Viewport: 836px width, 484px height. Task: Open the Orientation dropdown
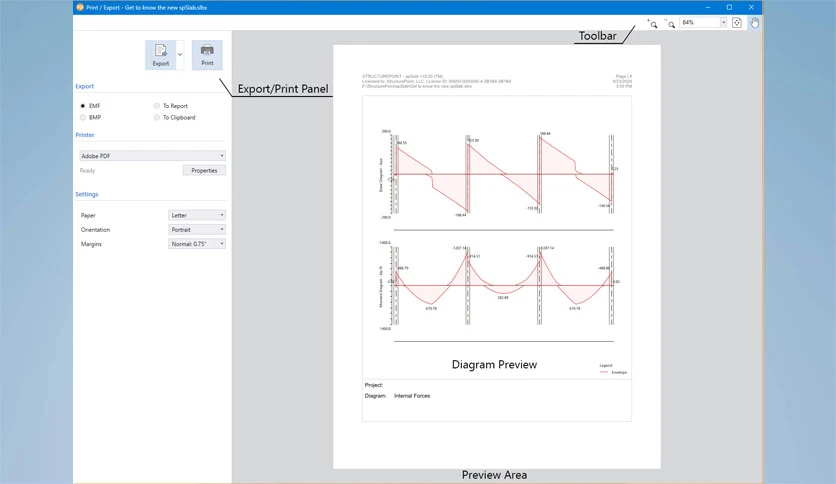click(x=197, y=229)
